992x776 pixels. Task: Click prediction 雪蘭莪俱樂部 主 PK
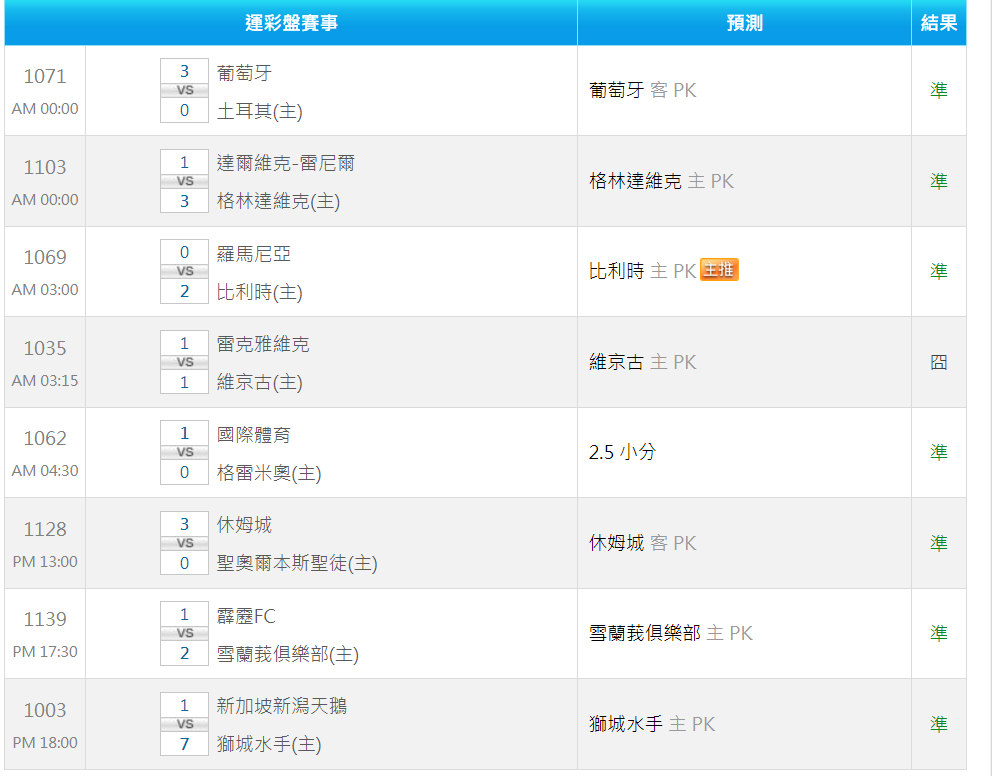click(671, 633)
